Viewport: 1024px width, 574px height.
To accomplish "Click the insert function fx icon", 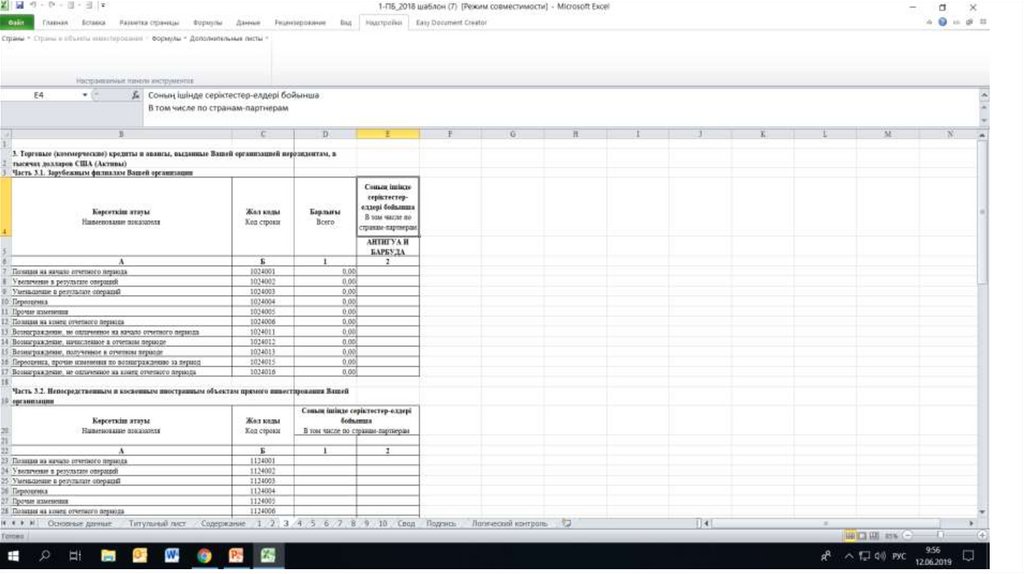I will pos(135,95).
